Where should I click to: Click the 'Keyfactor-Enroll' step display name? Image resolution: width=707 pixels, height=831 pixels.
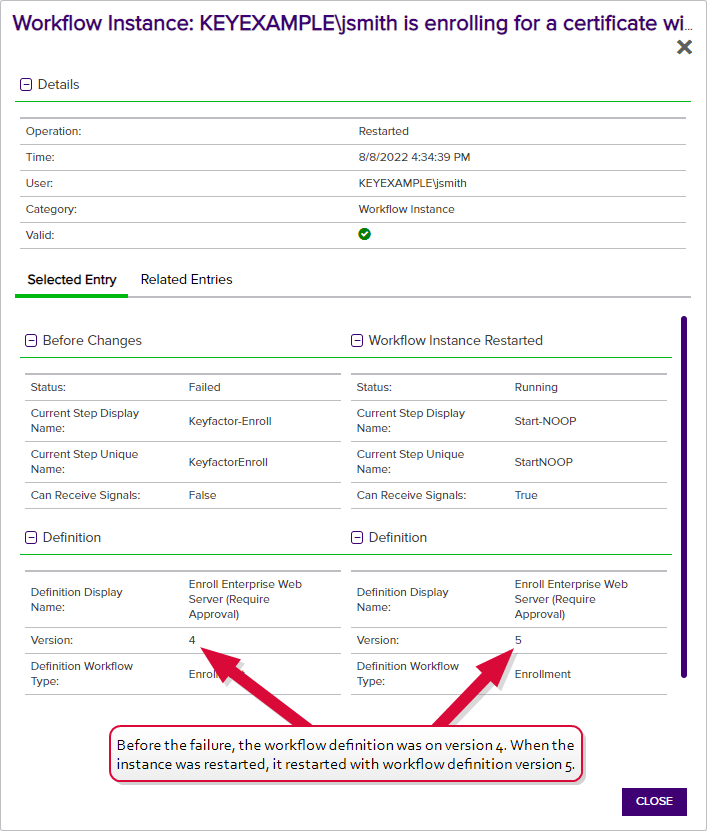[x=230, y=421]
